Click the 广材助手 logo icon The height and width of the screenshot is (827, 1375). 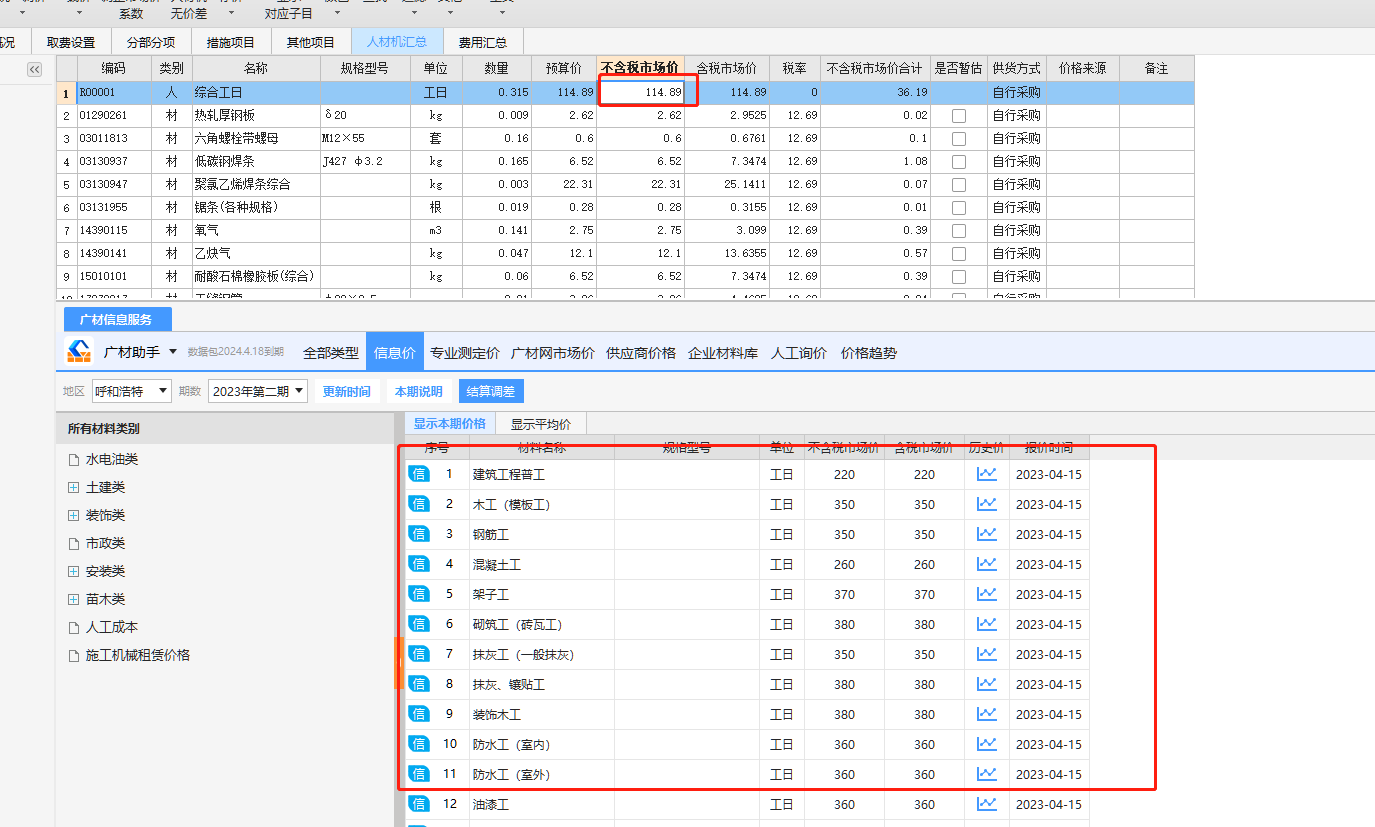tap(79, 352)
